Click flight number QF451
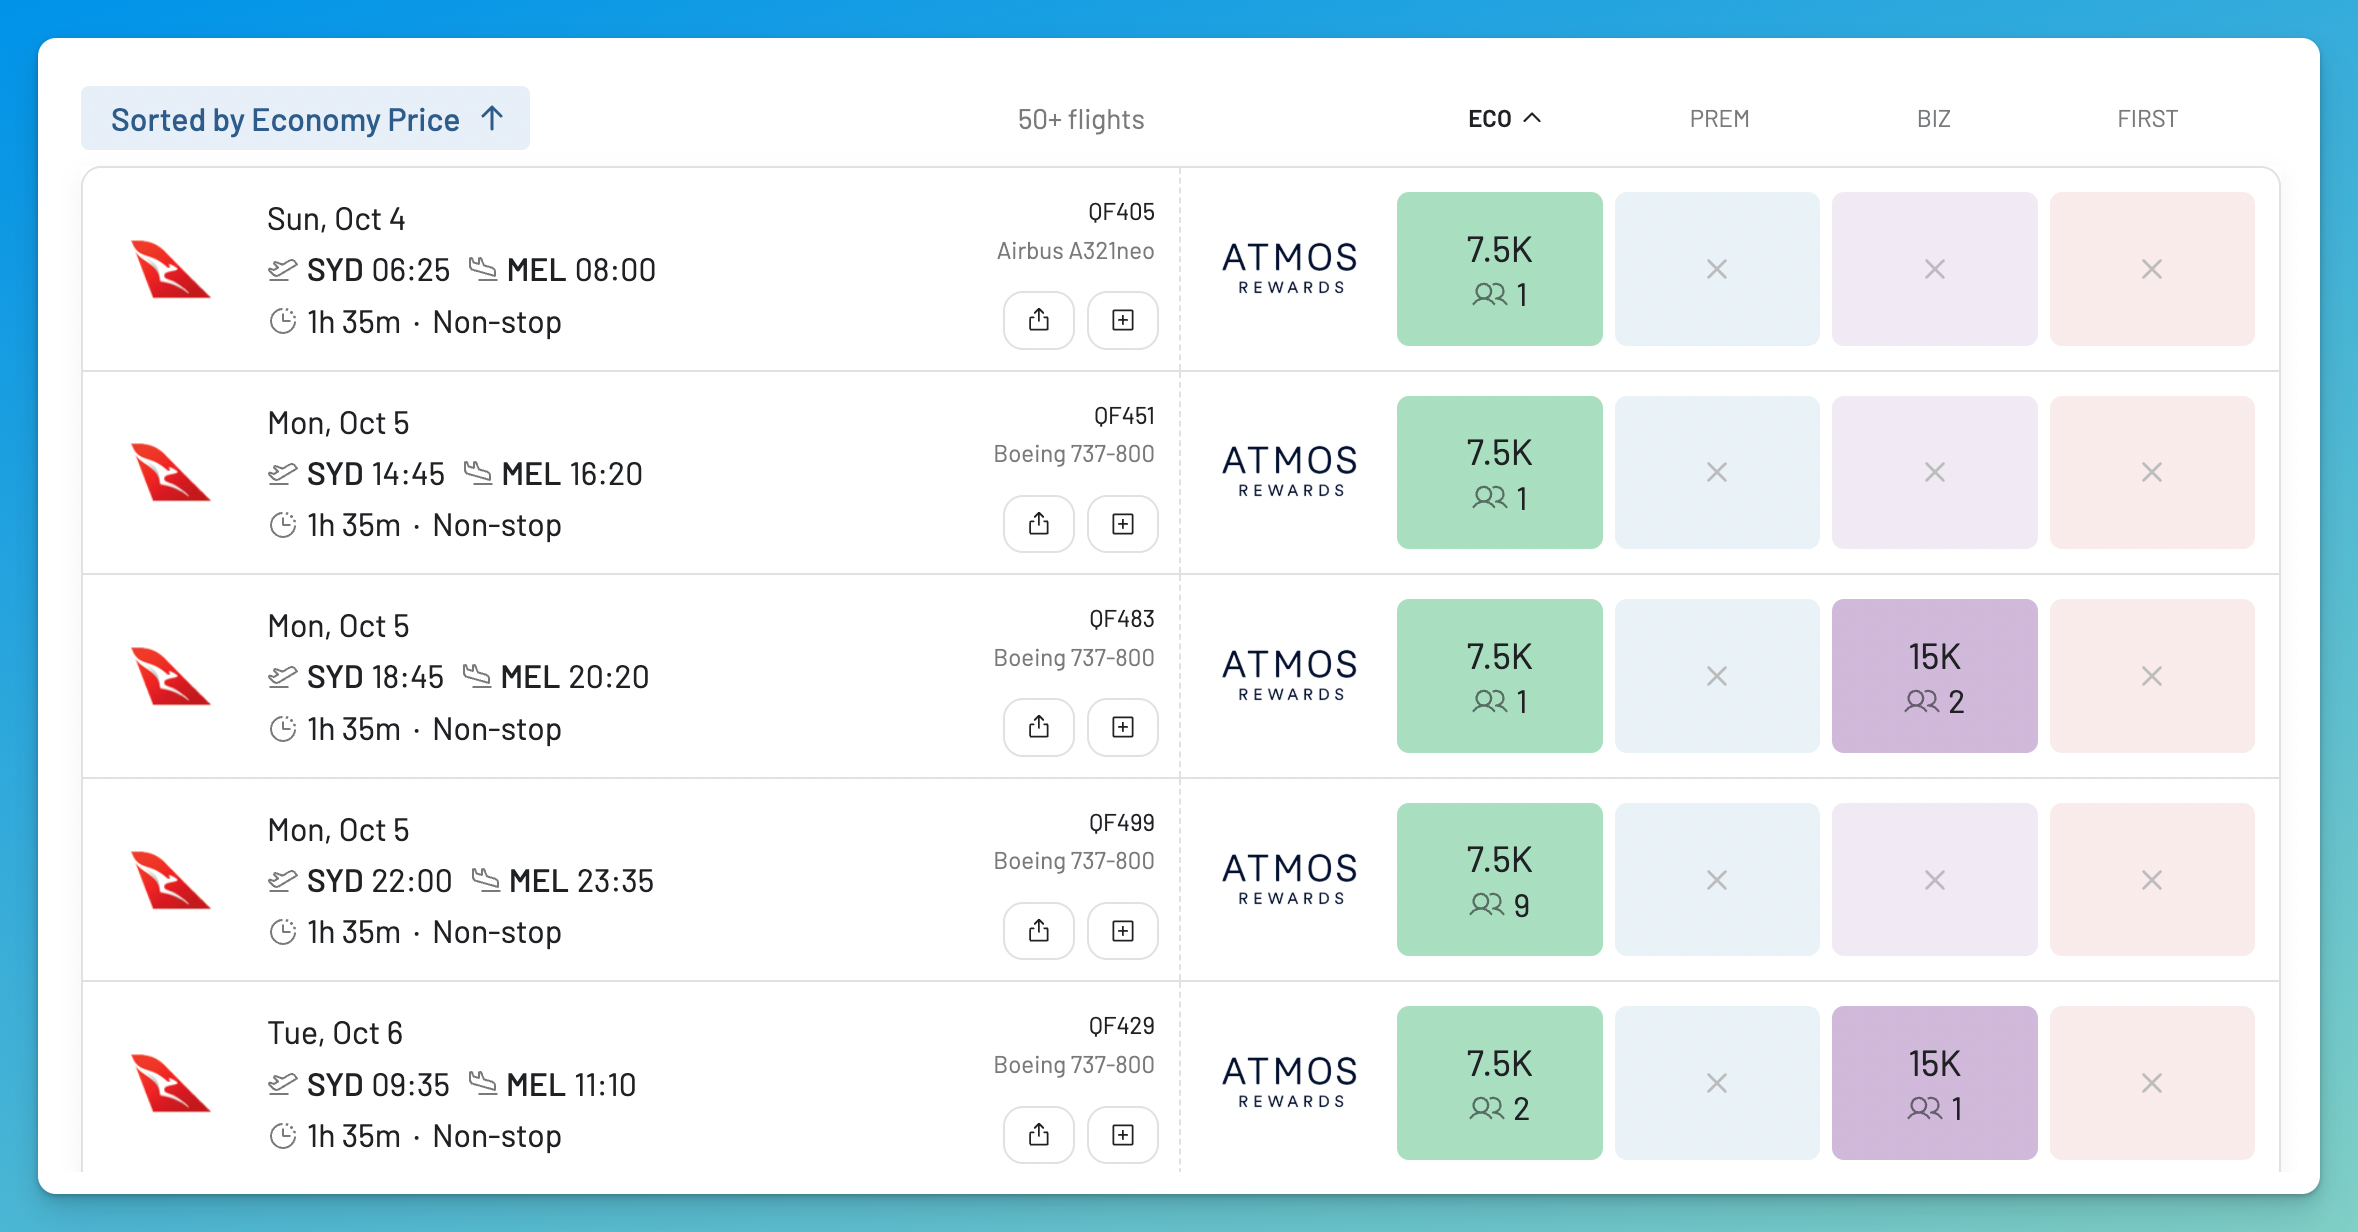The height and width of the screenshot is (1232, 2358). coord(1124,416)
